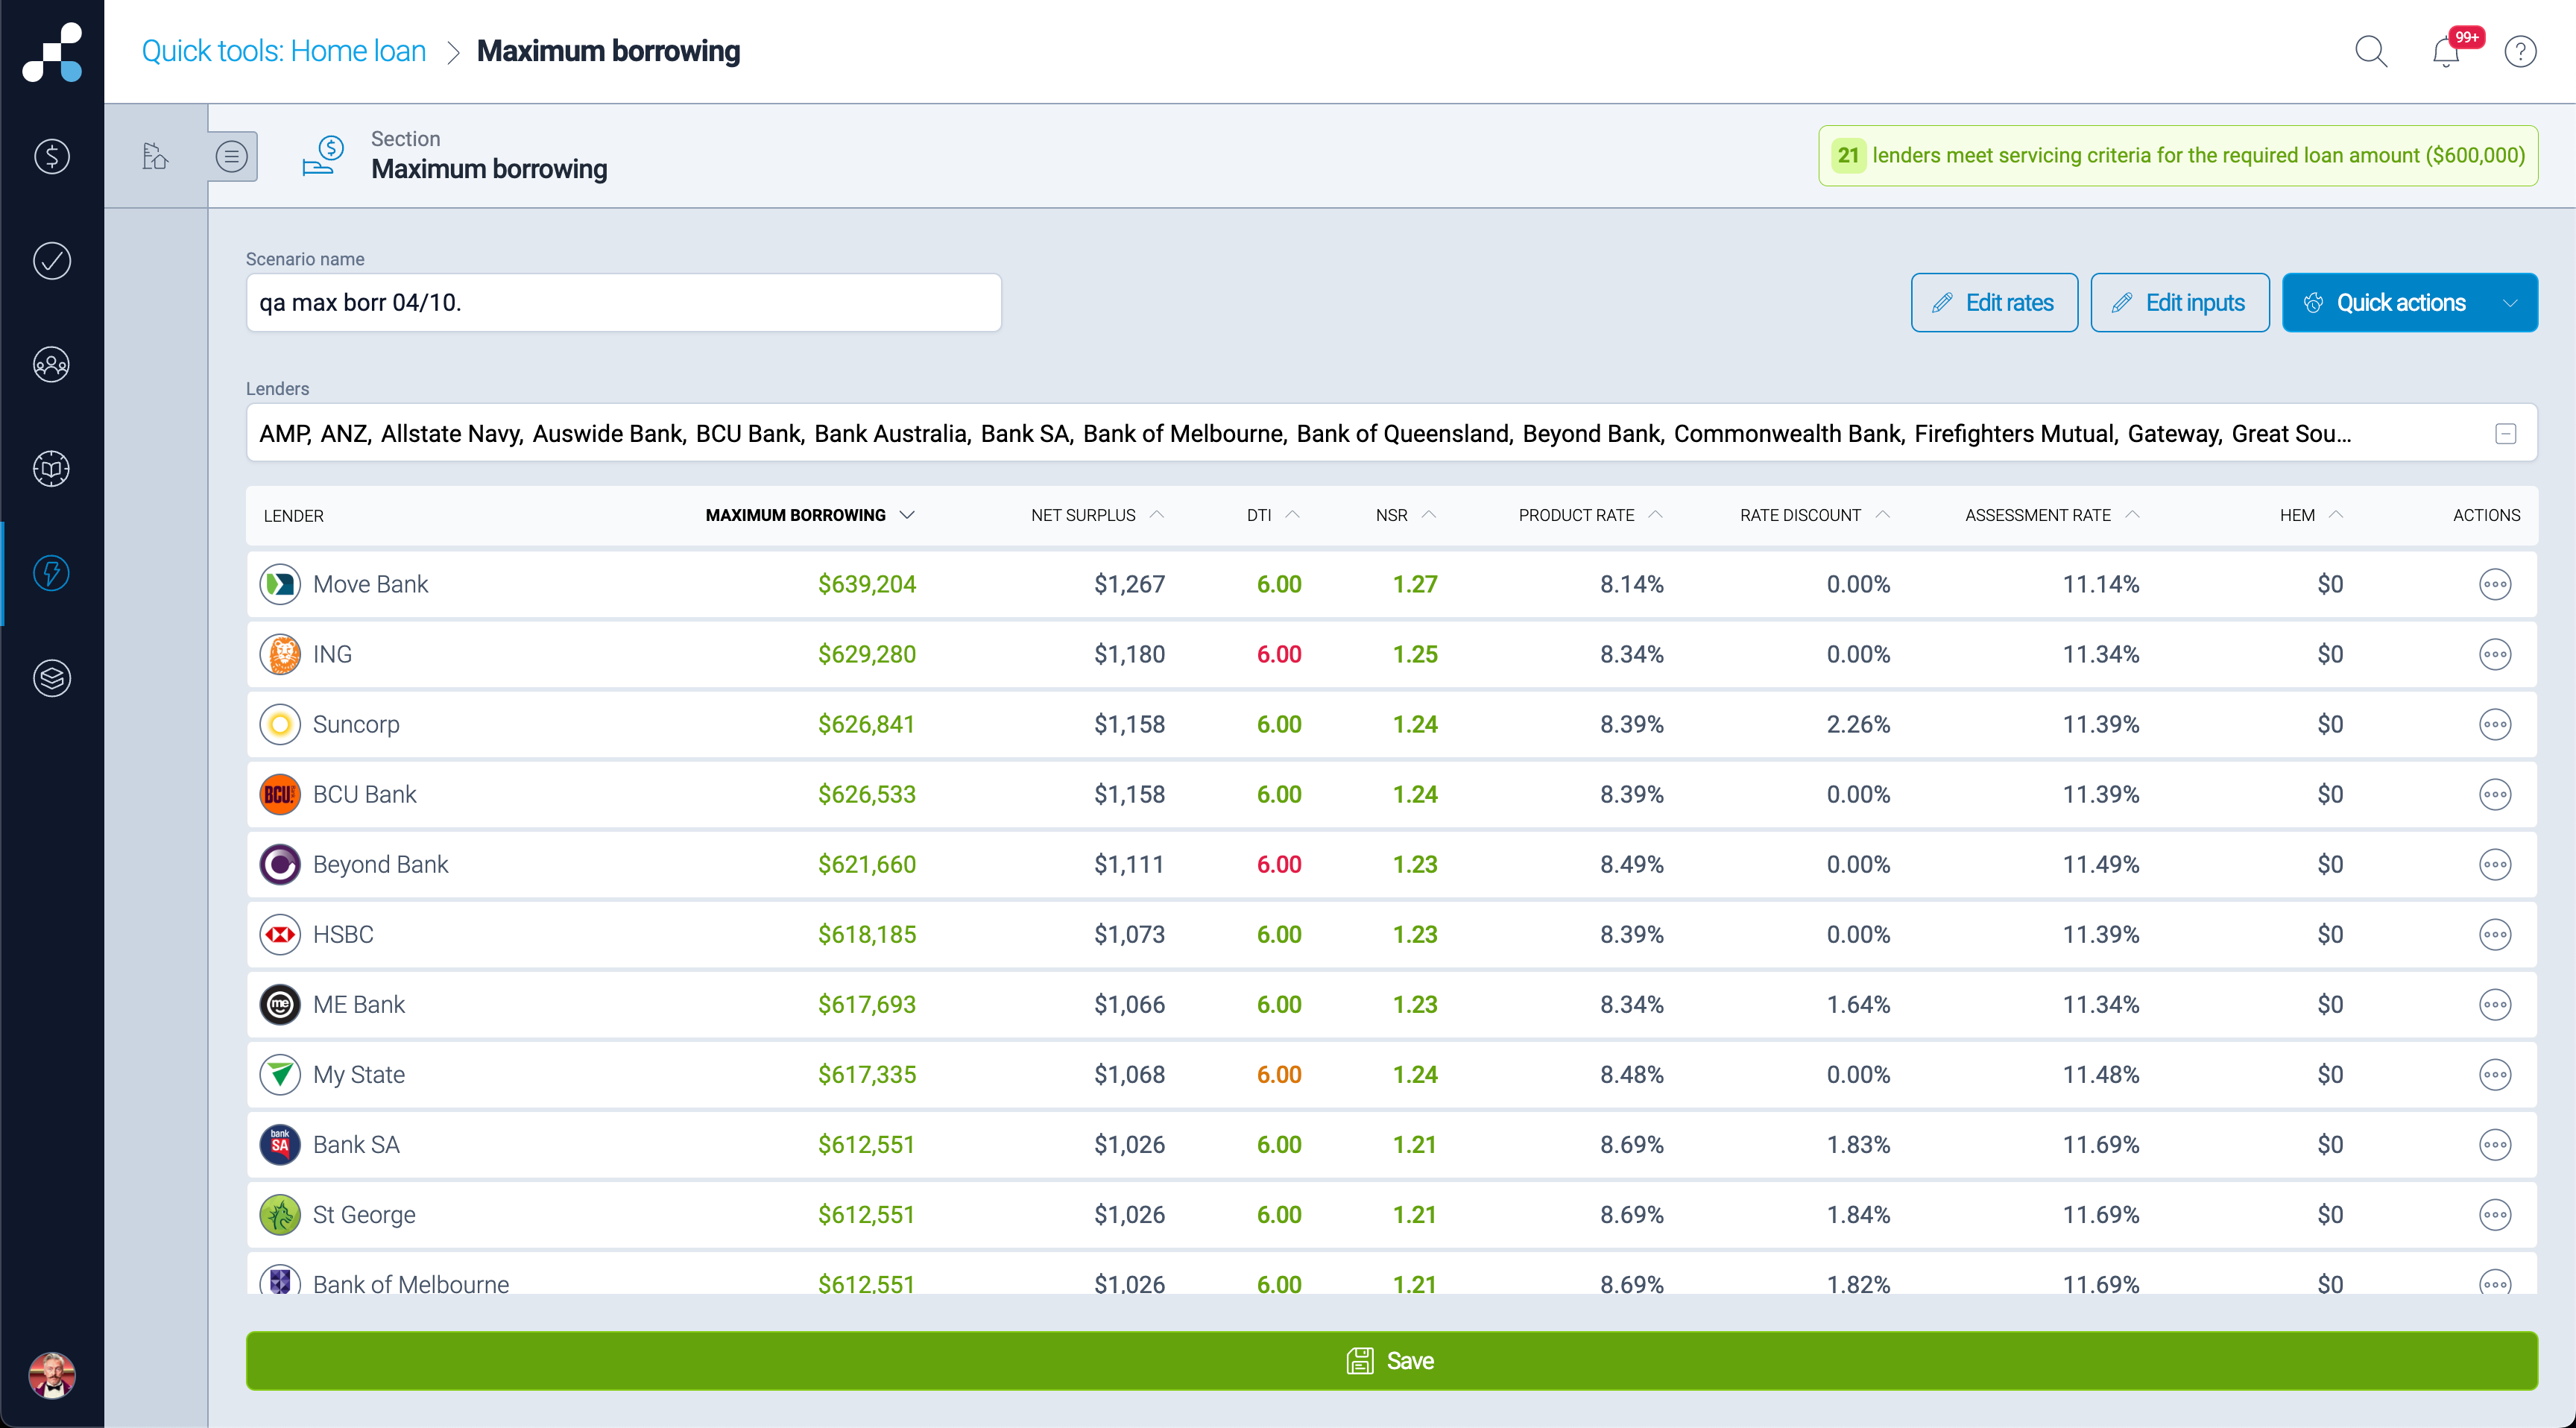Click the Move Bank logo
The image size is (2576, 1428).
280,584
